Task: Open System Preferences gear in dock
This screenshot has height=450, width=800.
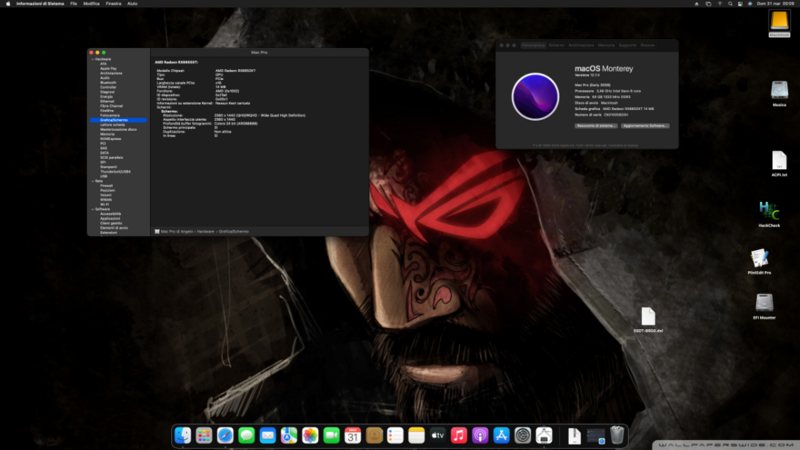Action: 522,435
